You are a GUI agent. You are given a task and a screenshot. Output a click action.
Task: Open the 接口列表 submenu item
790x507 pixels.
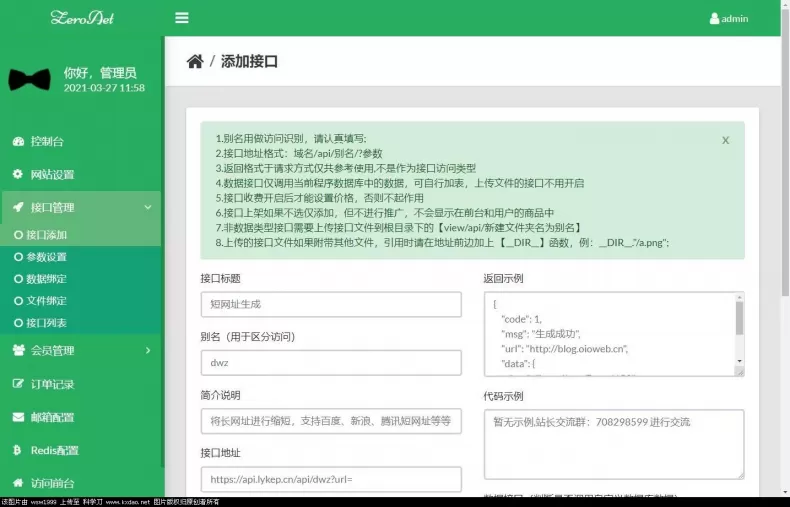click(x=40, y=323)
